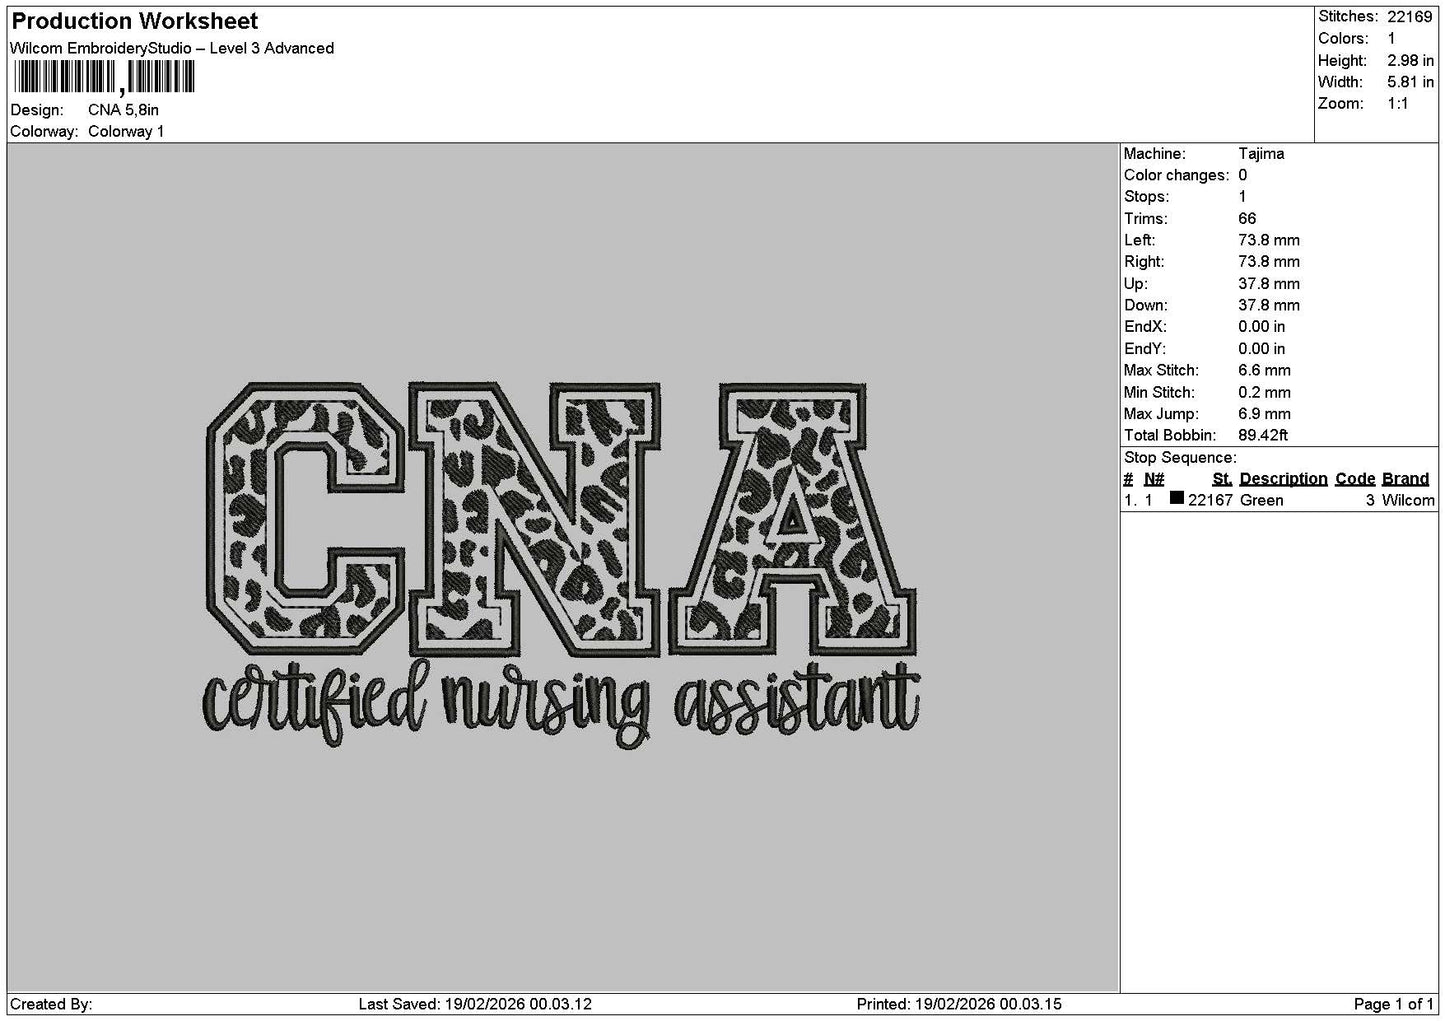Click the zoom value '1:1'
Viewport: 1445px width, 1021px height.
point(1398,104)
